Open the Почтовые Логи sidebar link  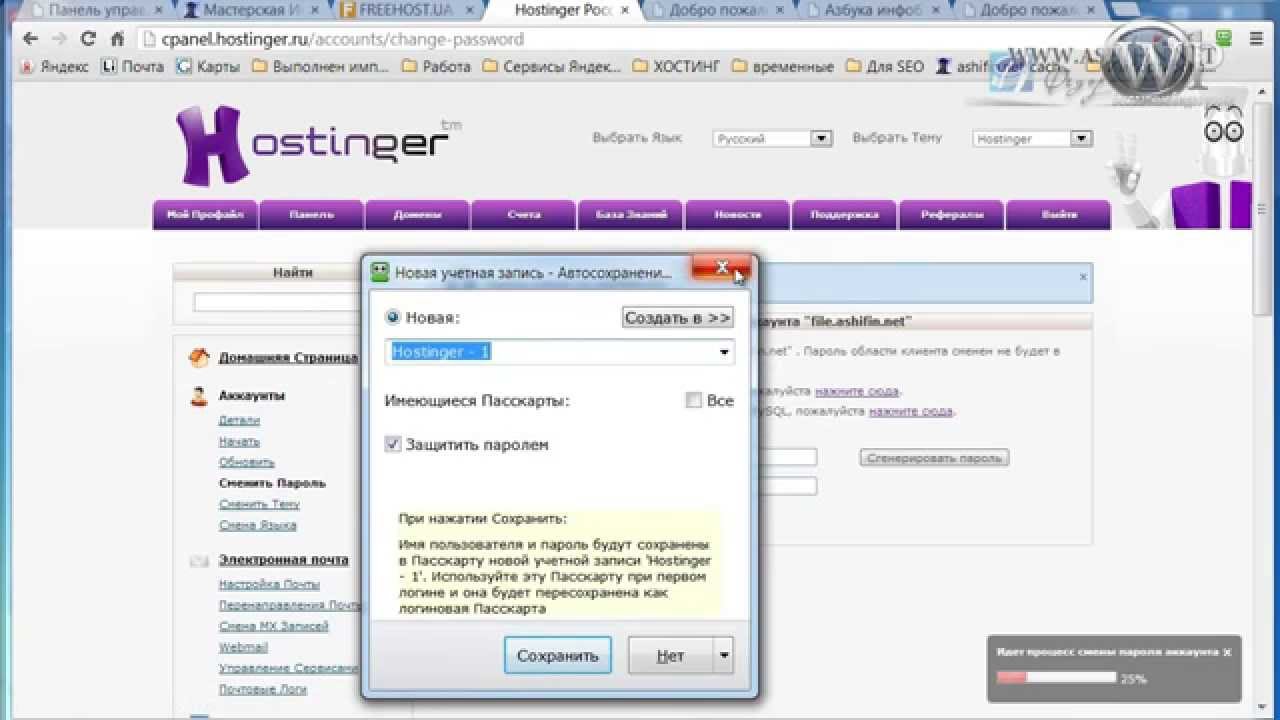click(263, 690)
